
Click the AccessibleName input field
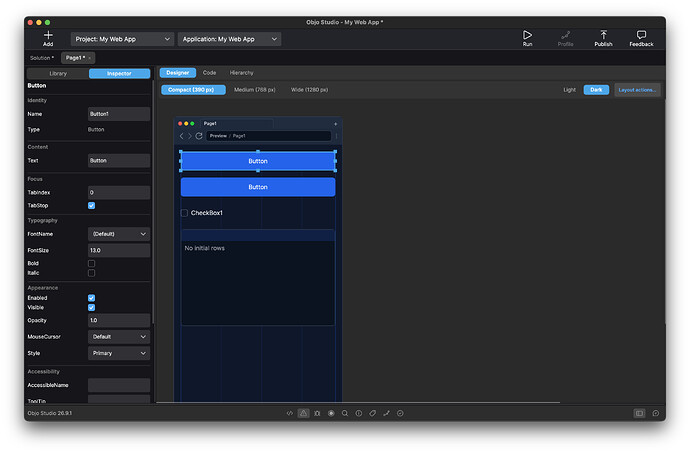pyautogui.click(x=119, y=385)
